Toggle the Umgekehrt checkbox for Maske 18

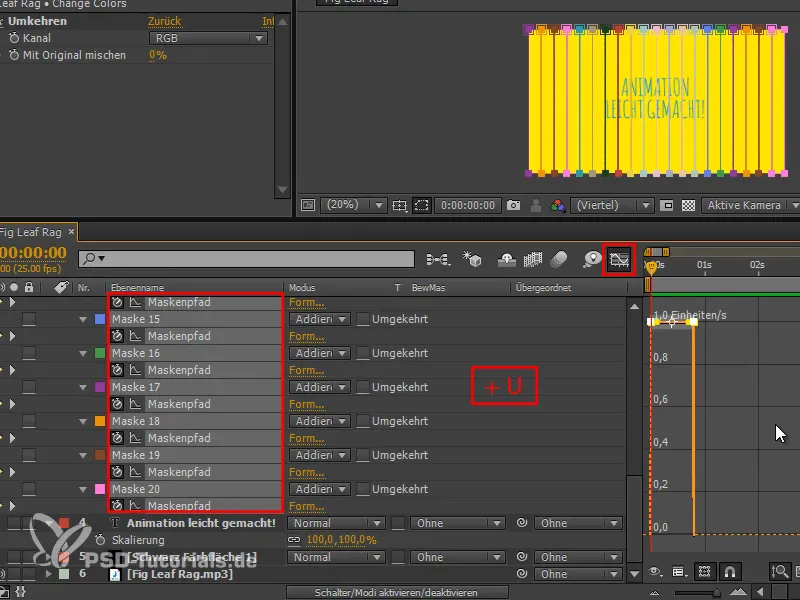tap(363, 421)
